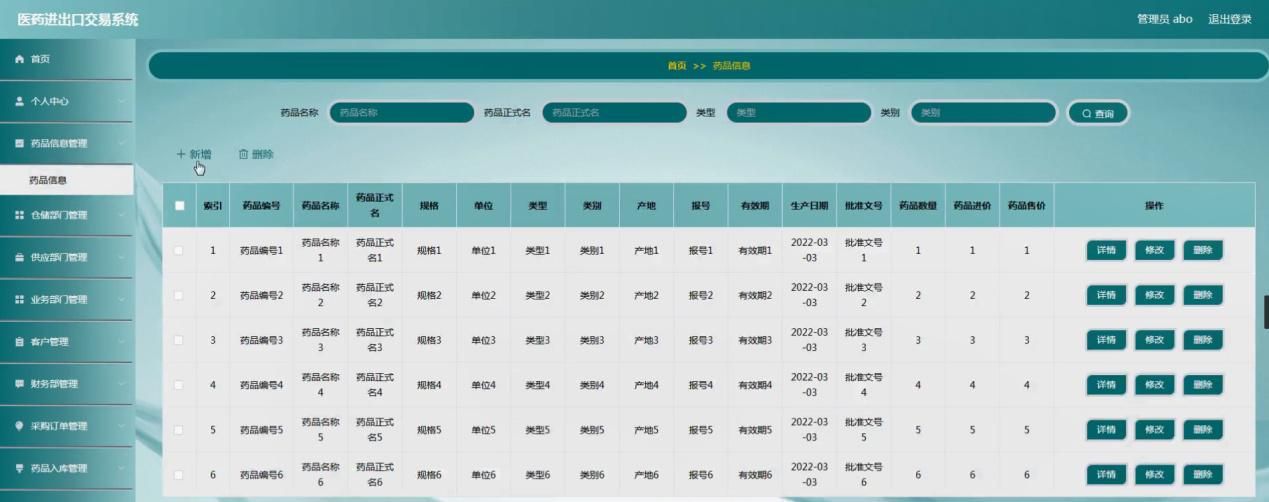This screenshot has height=502, width=1269.
Task: Click 删除 button in row 药品编号4
Action: [x=1202, y=385]
